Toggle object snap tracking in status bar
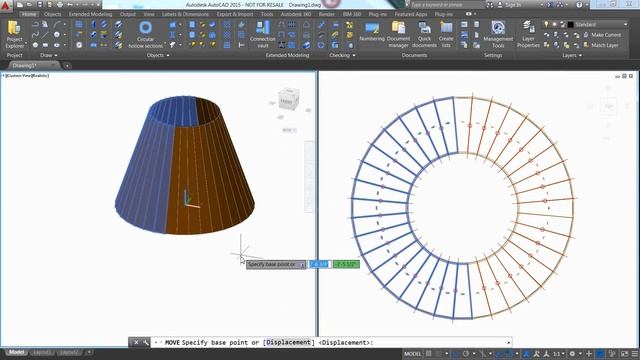640x360 pixels. pos(499,353)
